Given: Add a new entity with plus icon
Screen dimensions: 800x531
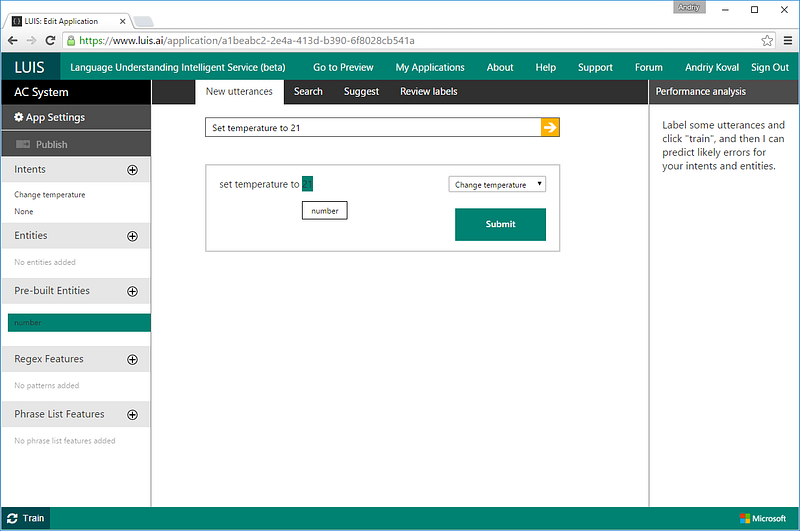Looking at the screenshot, I should 132,236.
